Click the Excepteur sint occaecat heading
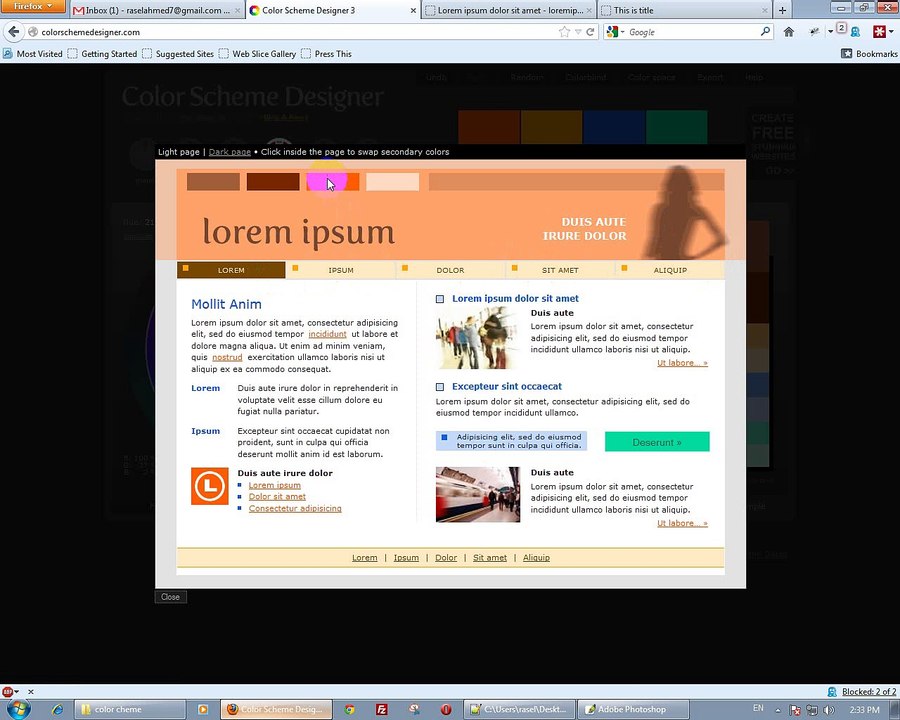 pos(507,386)
